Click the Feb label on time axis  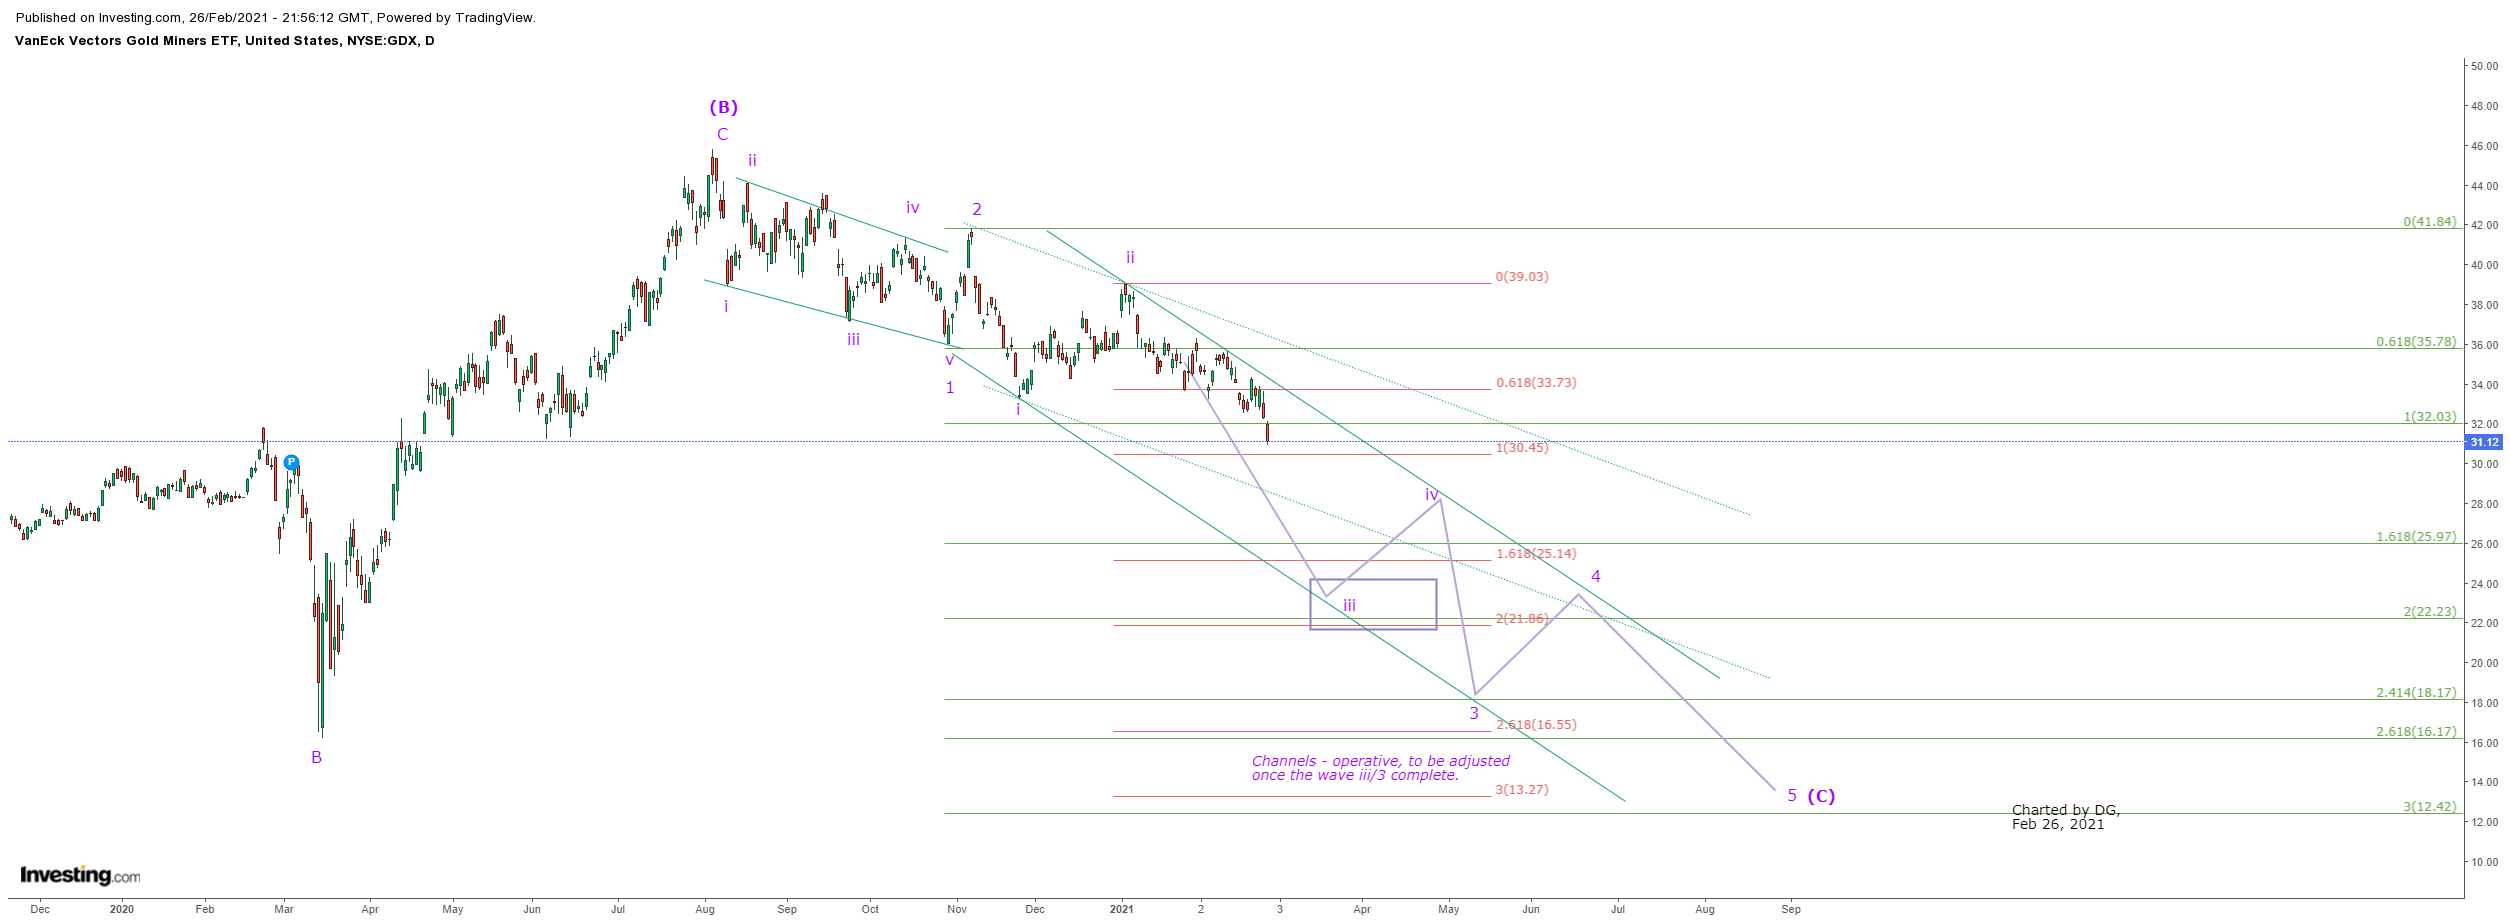click(205, 910)
